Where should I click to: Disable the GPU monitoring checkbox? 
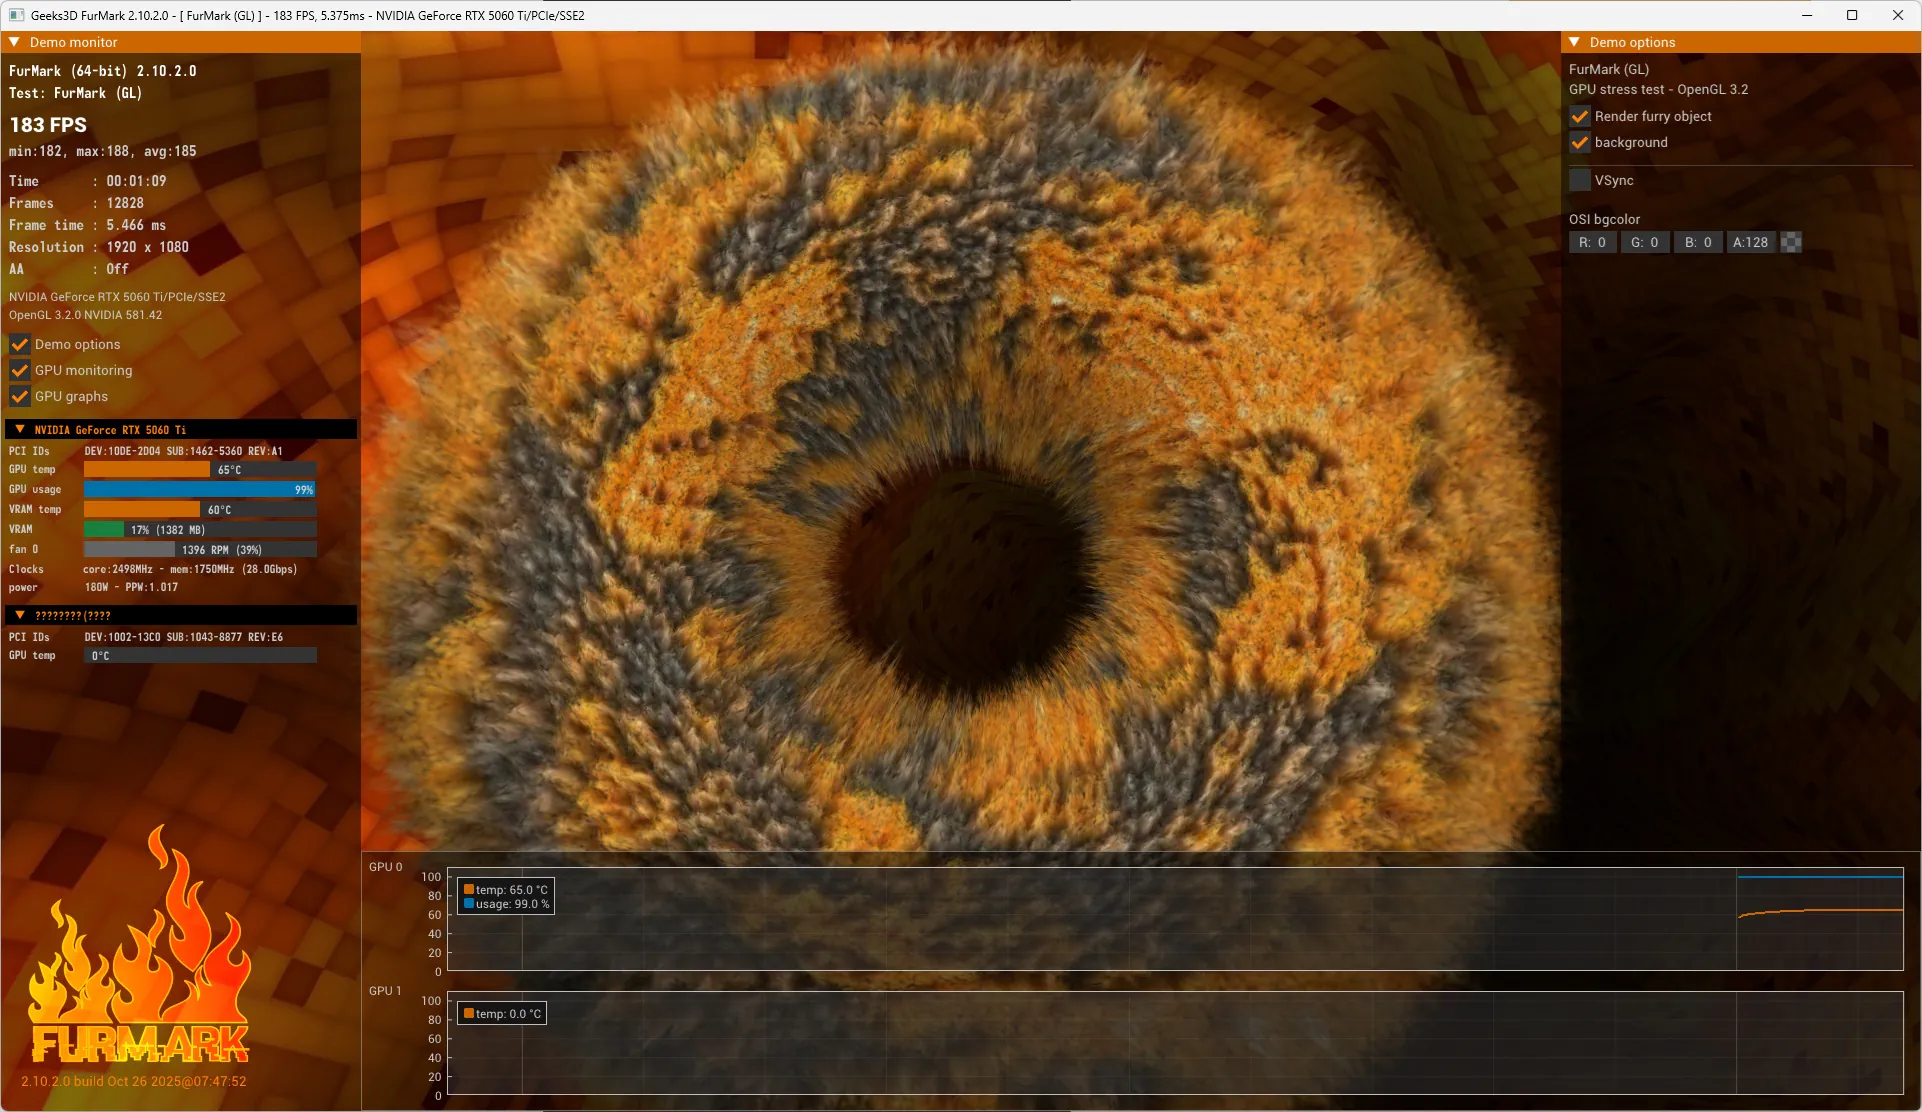(19, 370)
